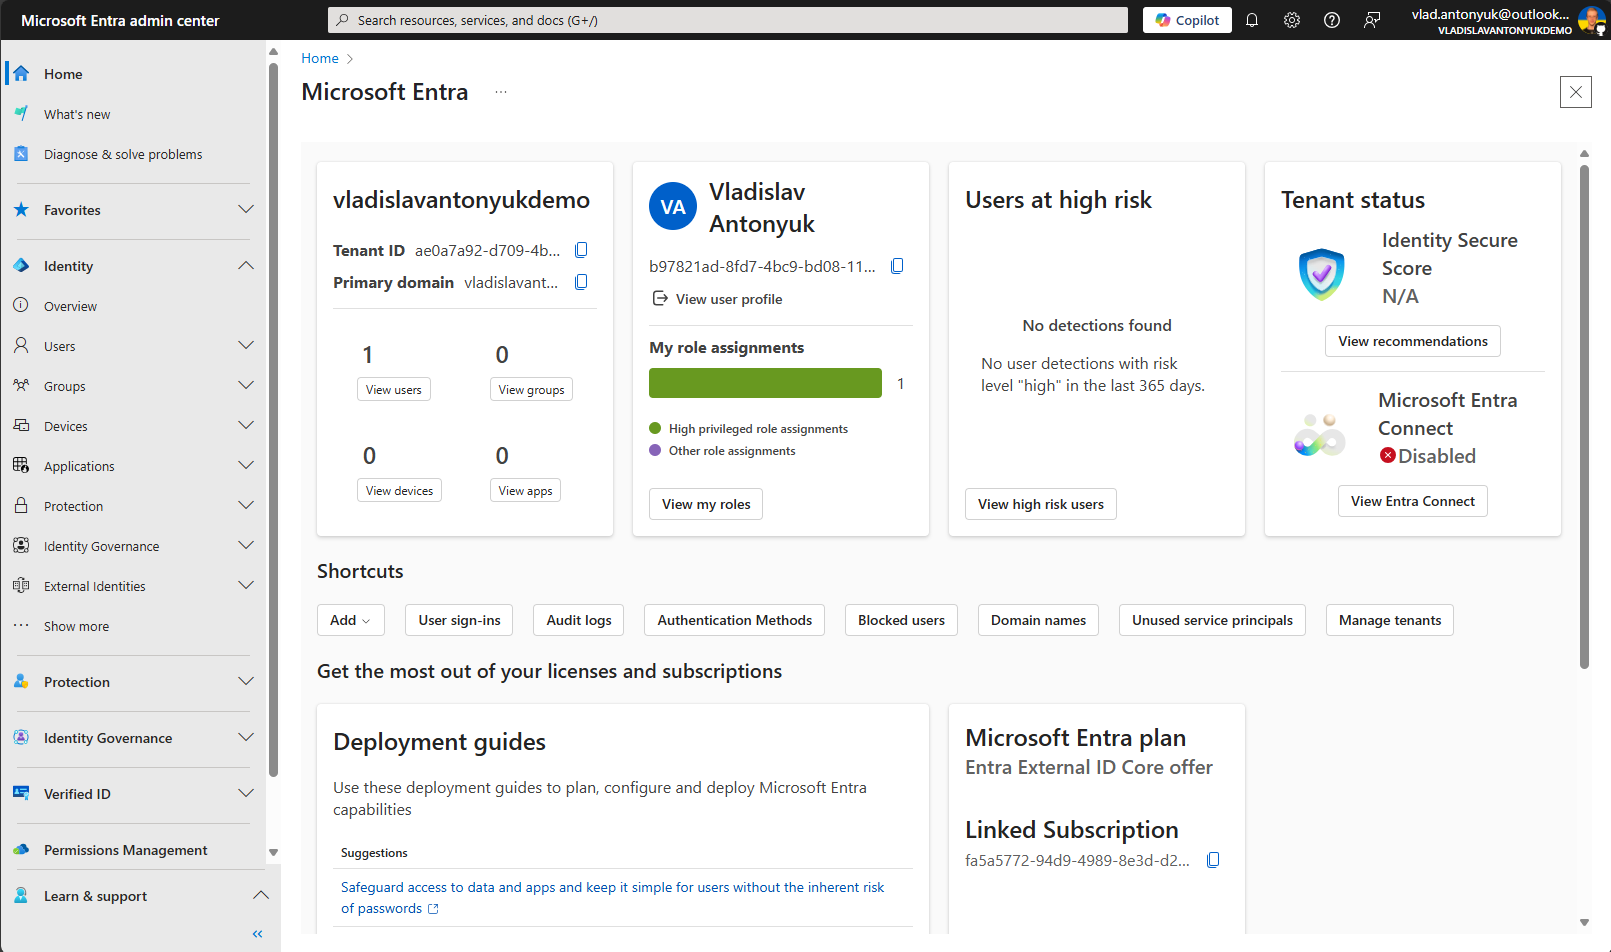Click the Permissions Management cloud icon
Screen dimensions: 1611x952
21,850
